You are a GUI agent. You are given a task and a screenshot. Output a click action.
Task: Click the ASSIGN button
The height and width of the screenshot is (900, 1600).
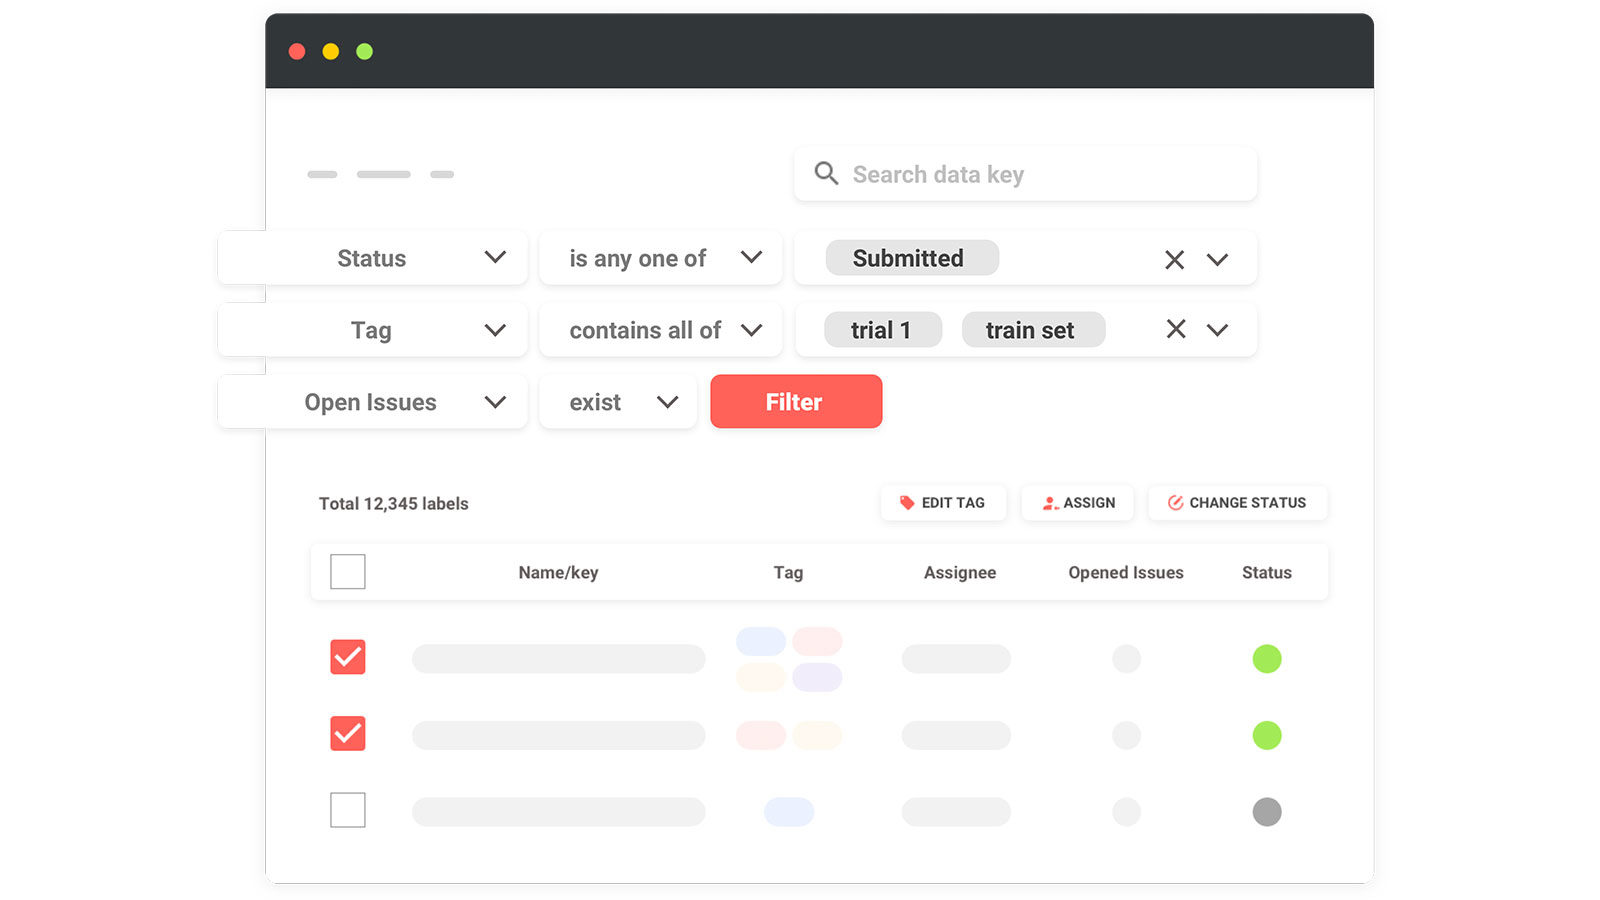tap(1078, 503)
